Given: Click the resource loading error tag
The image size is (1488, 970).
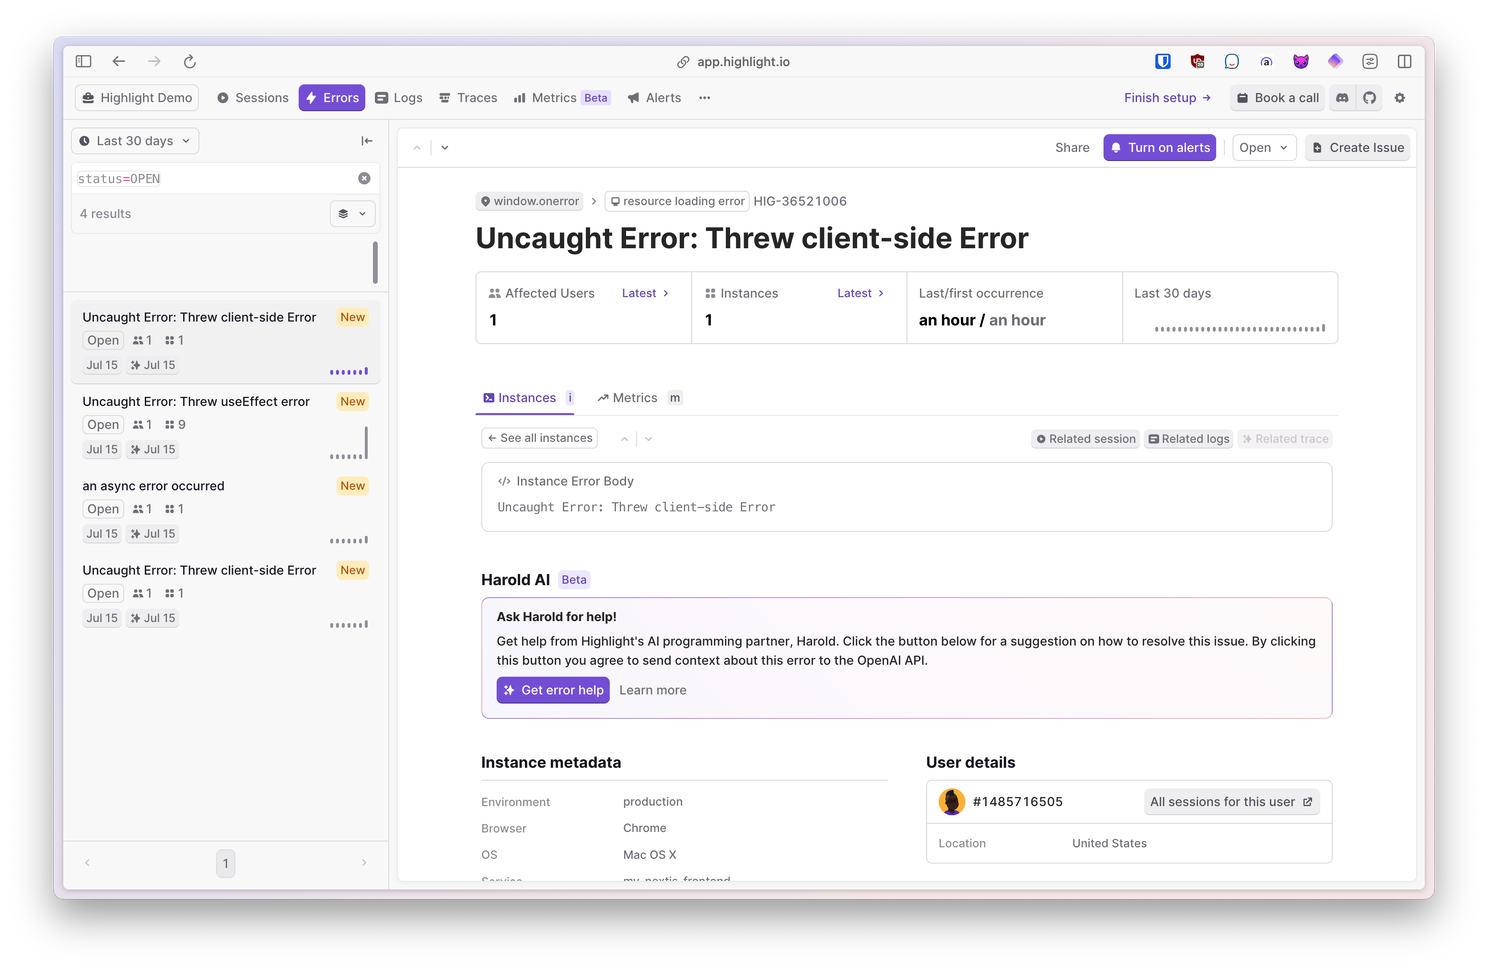Looking at the screenshot, I should tap(677, 201).
